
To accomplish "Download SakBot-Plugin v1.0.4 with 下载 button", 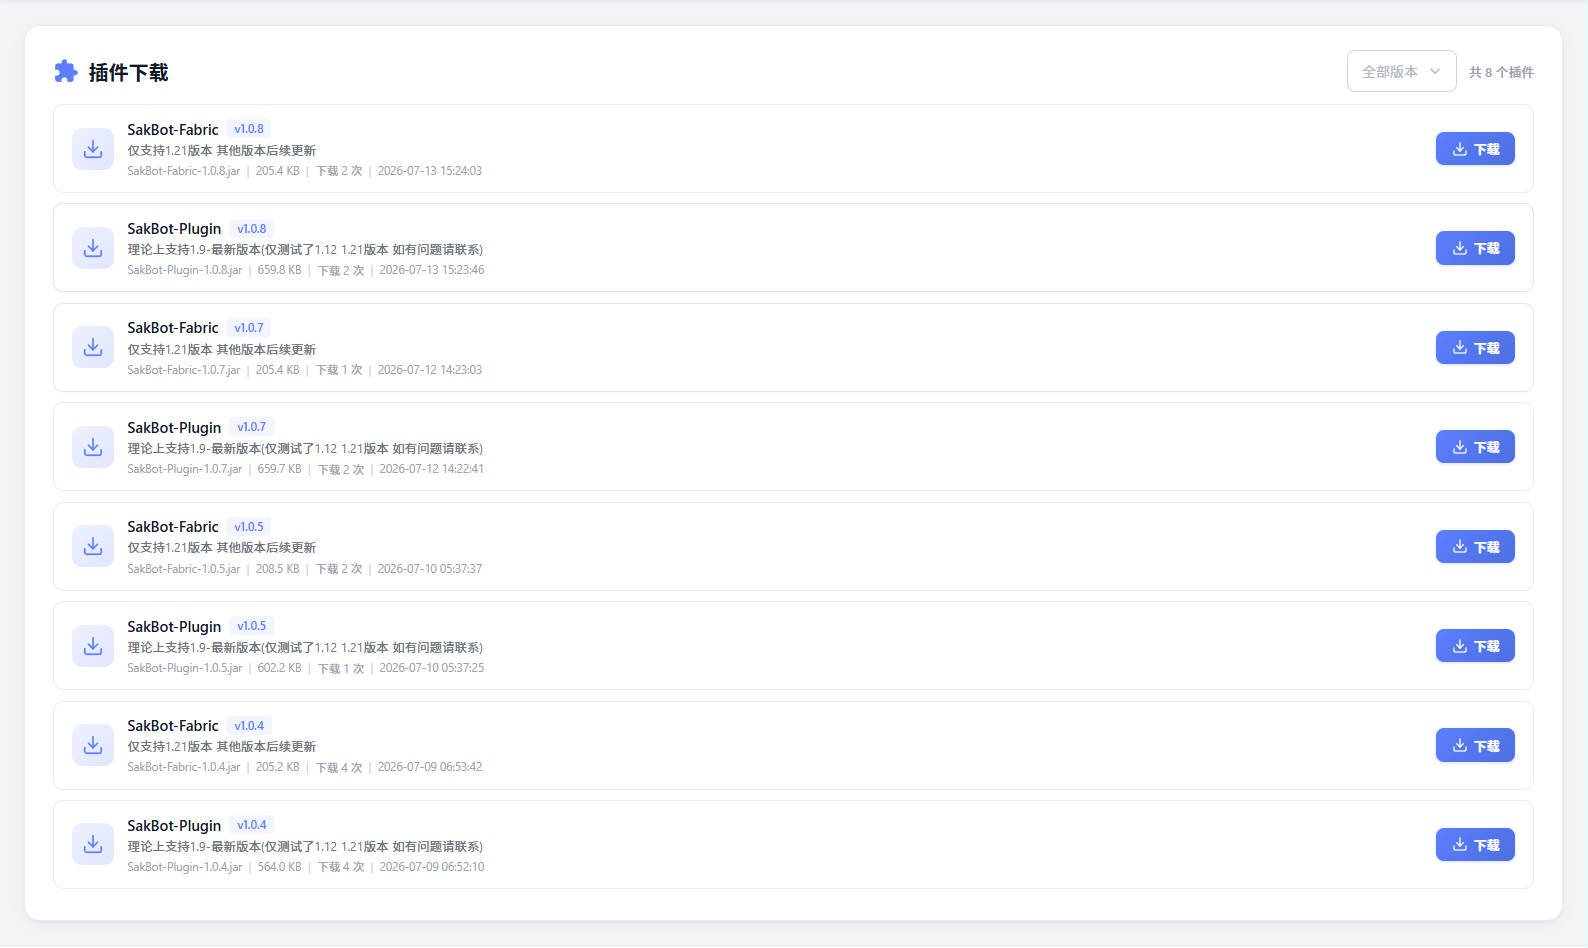I will (x=1475, y=845).
